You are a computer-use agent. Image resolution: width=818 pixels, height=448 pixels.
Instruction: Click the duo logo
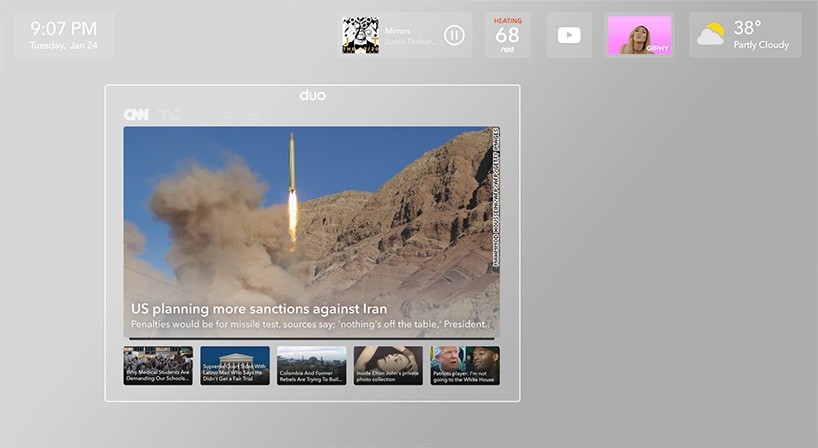click(312, 95)
